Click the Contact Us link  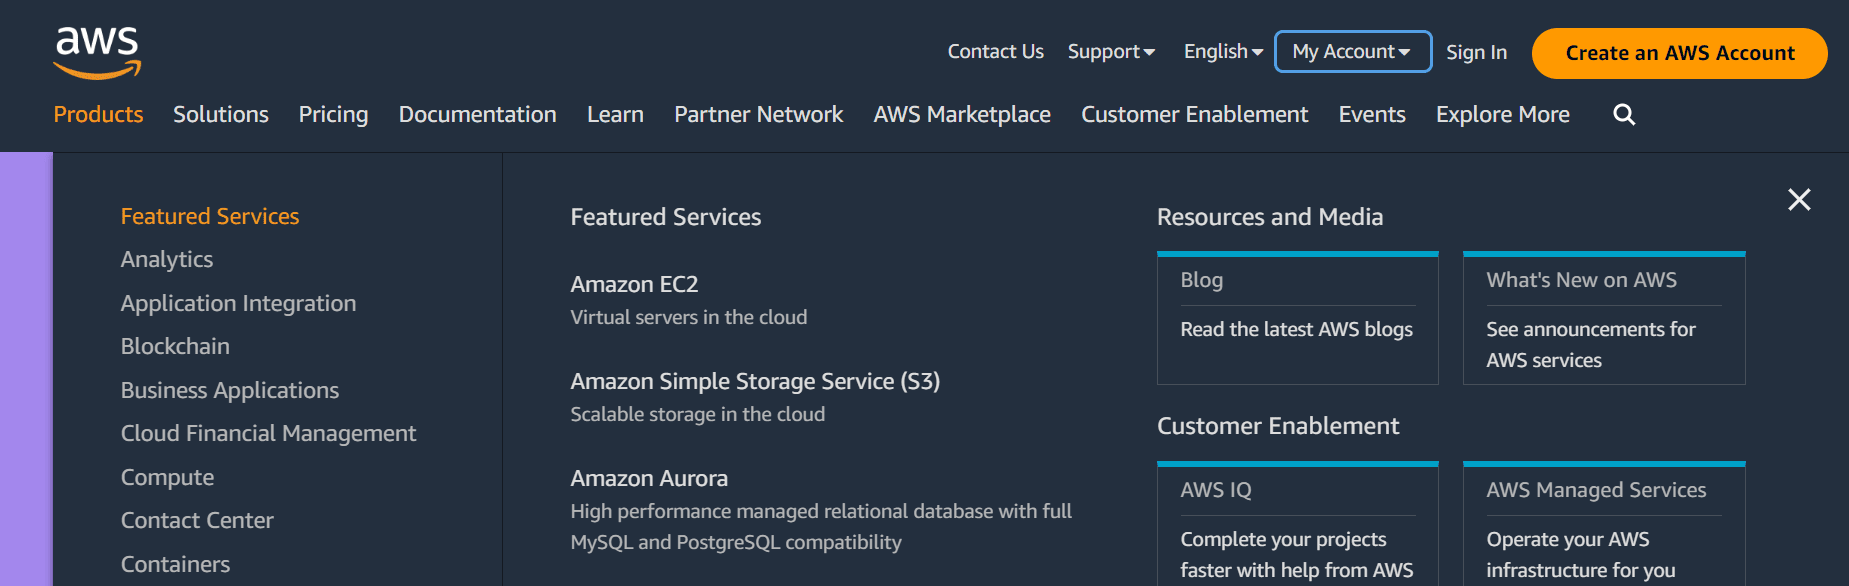point(995,52)
